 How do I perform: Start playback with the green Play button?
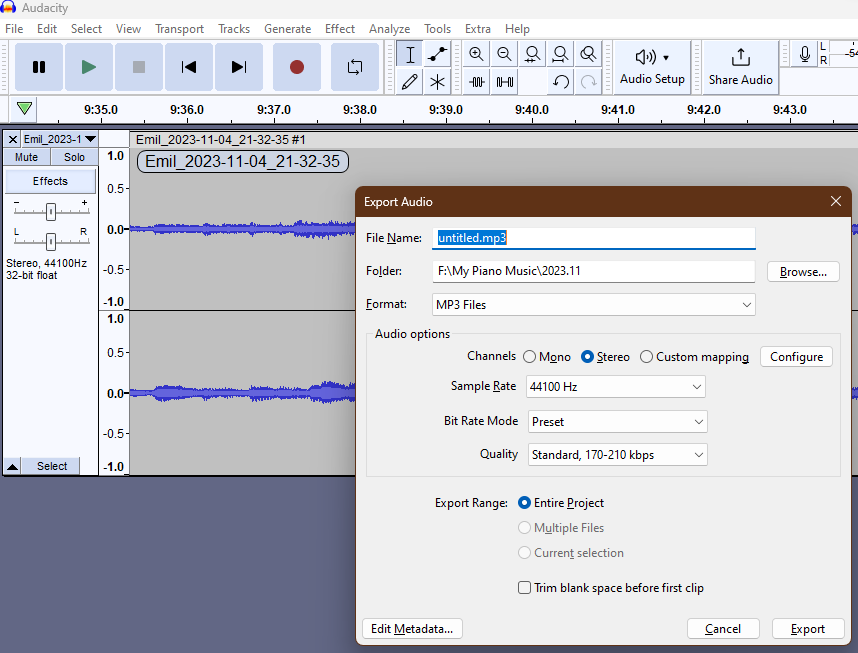[89, 67]
